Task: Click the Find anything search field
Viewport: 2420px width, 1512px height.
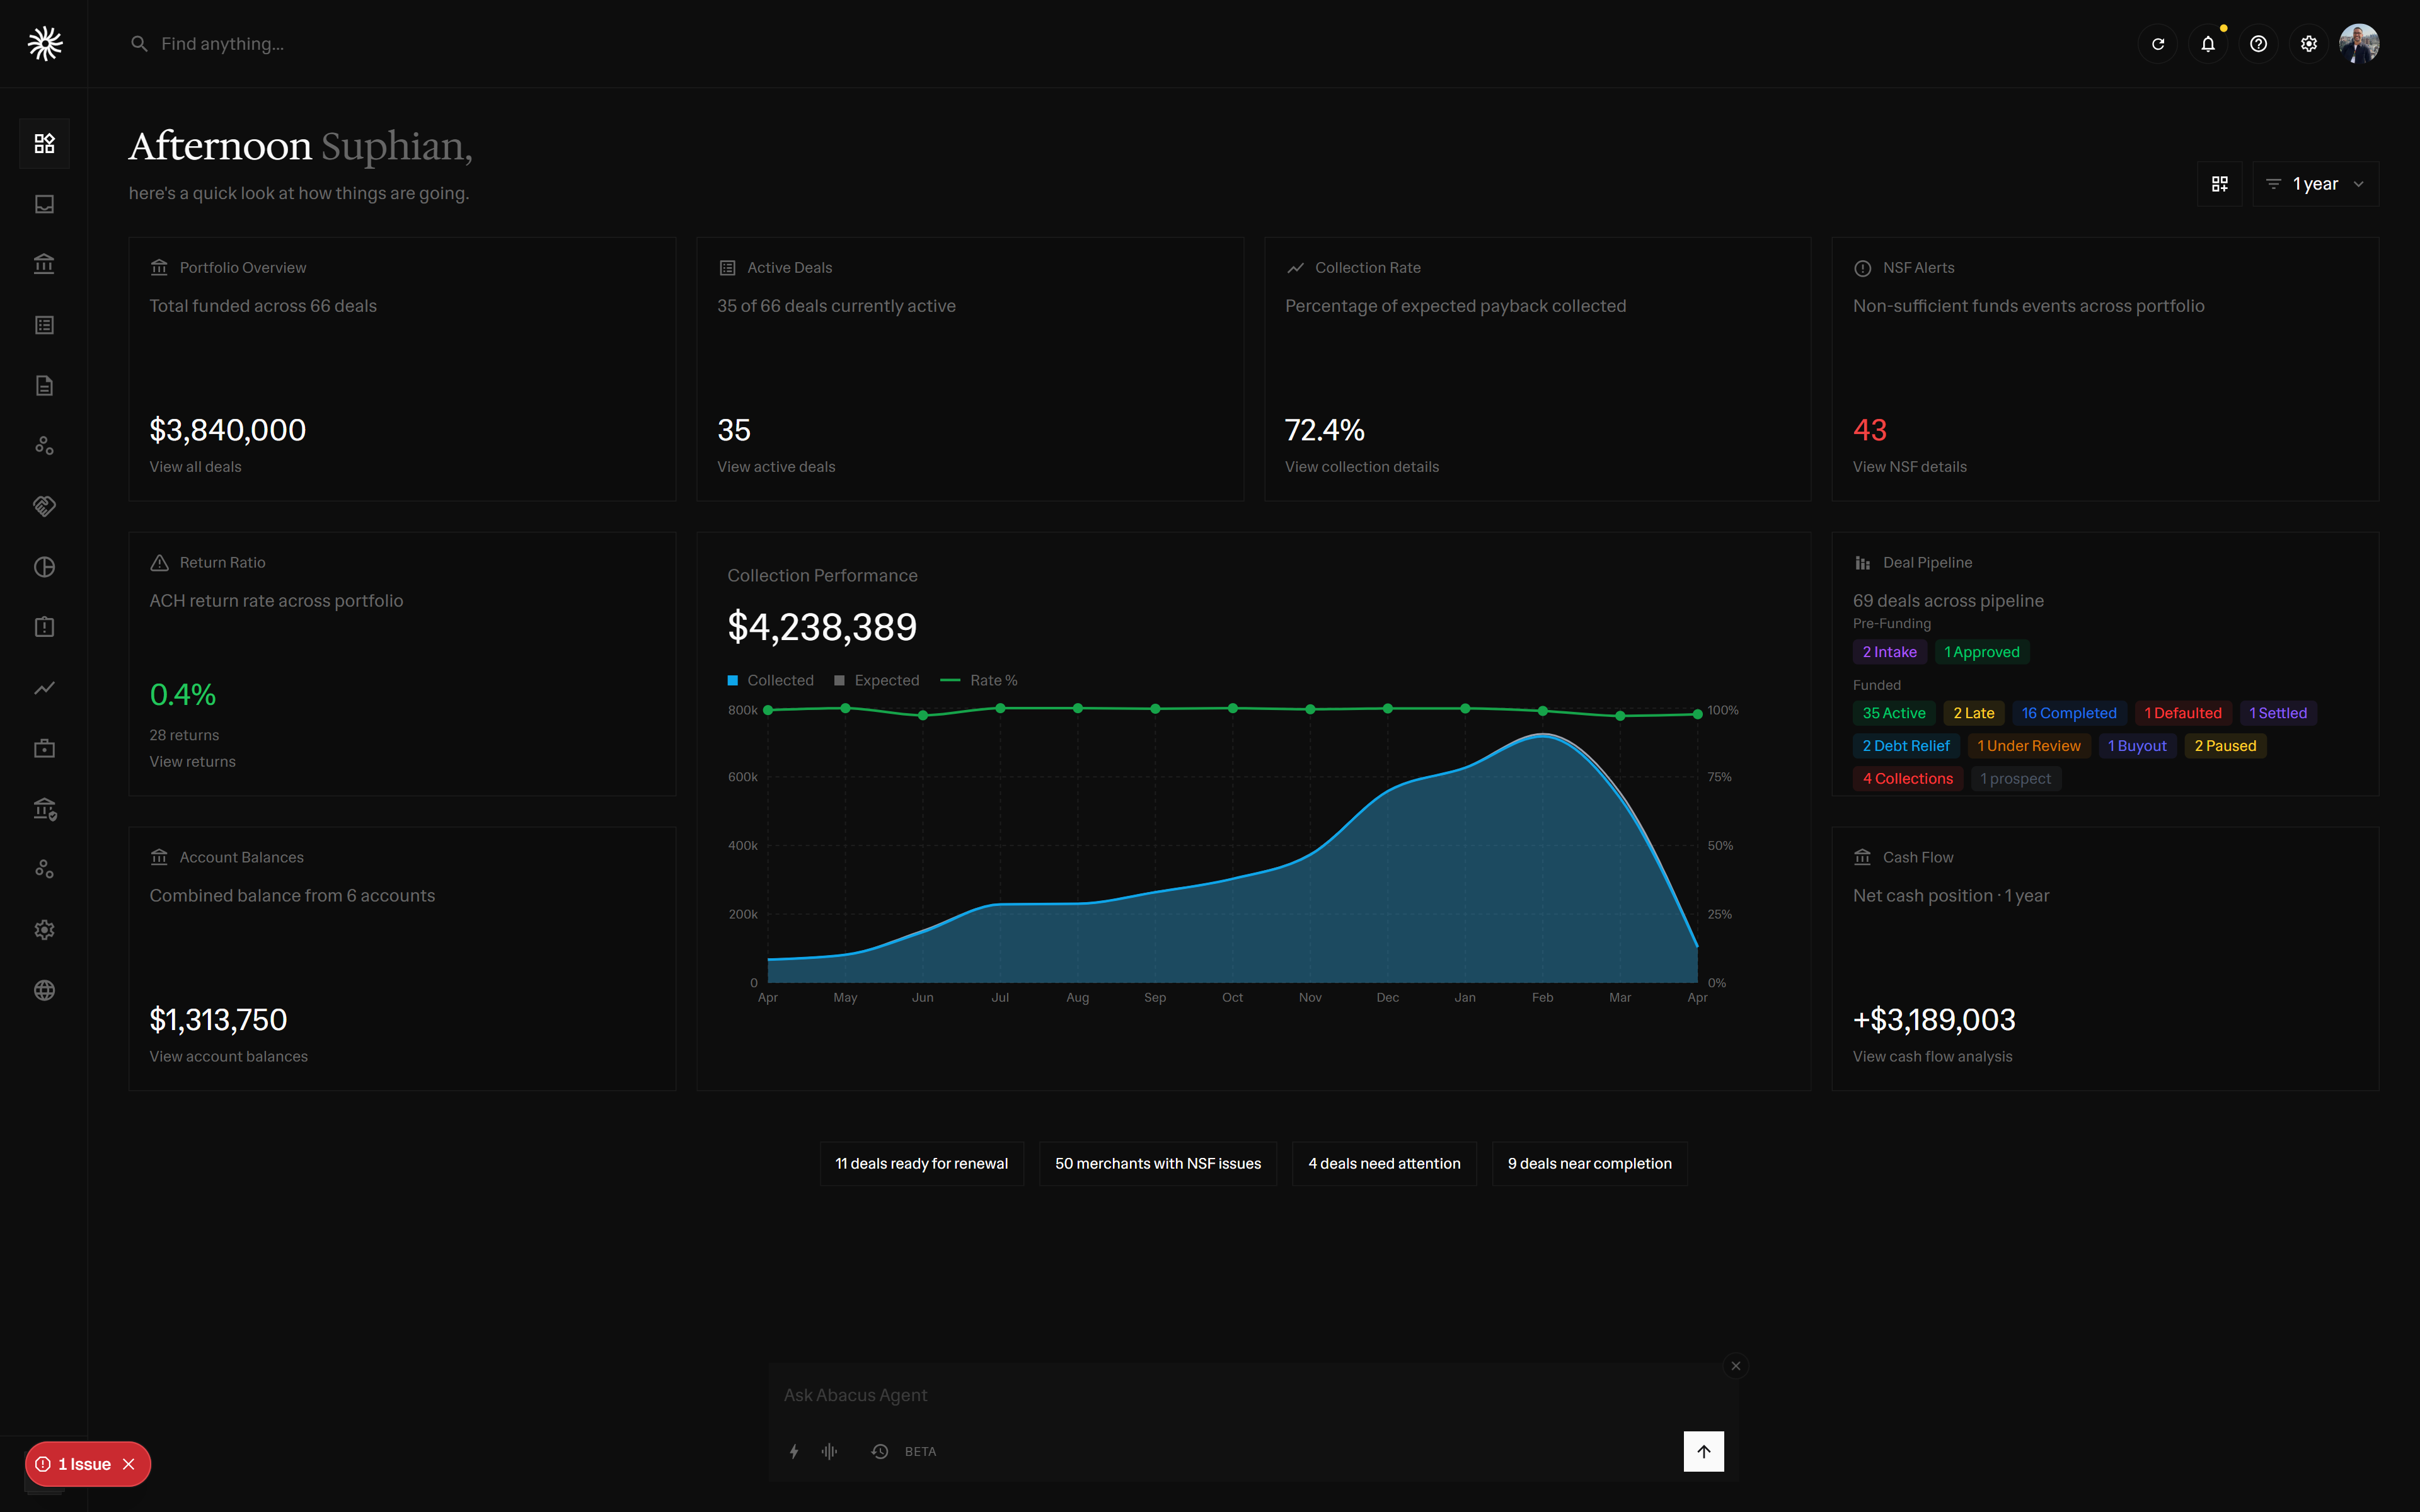Action: 222,43
